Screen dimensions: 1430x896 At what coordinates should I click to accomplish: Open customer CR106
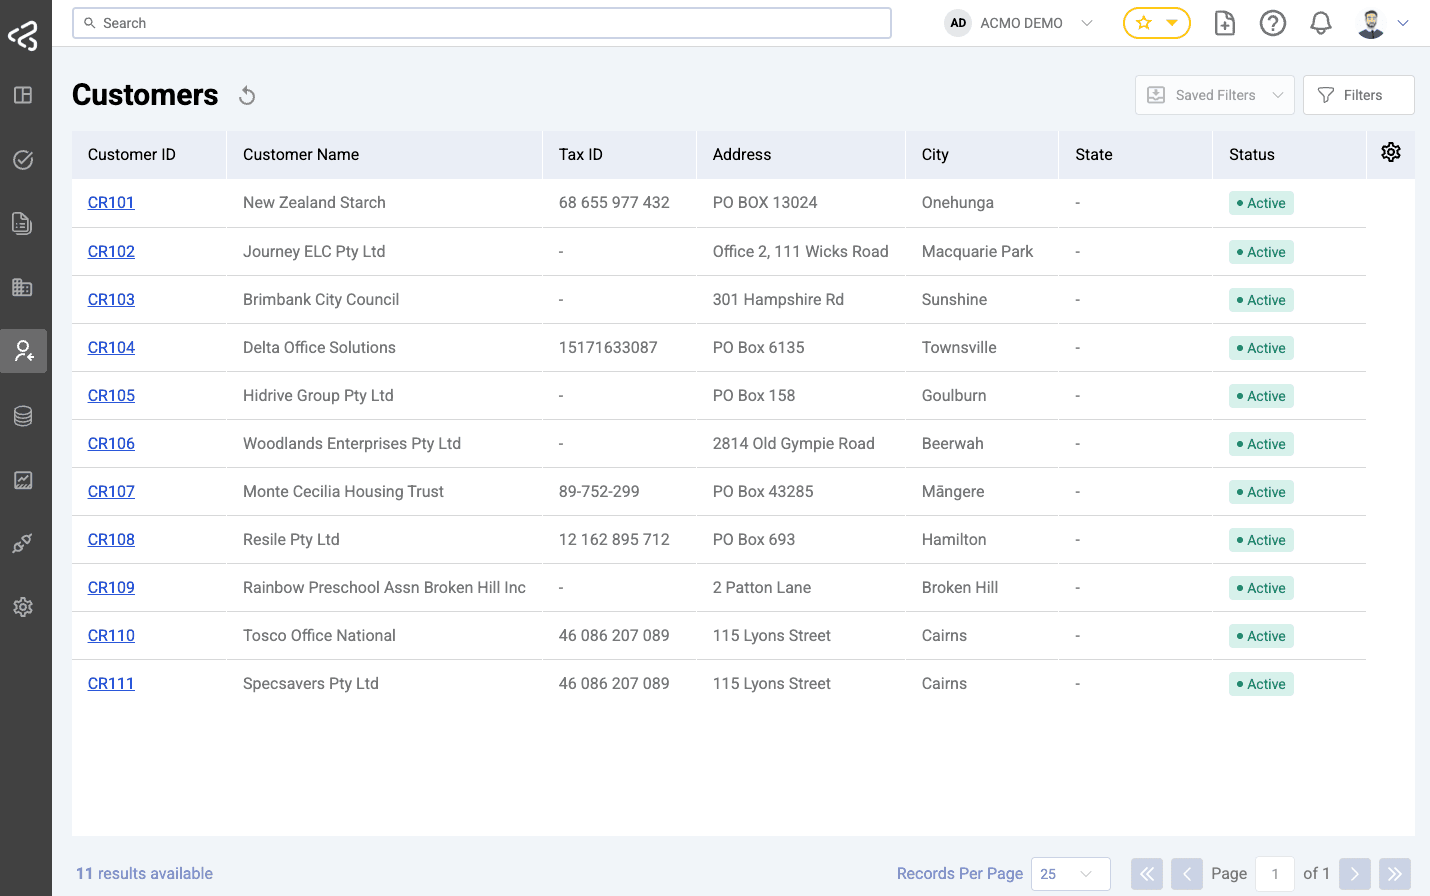[x=111, y=444]
